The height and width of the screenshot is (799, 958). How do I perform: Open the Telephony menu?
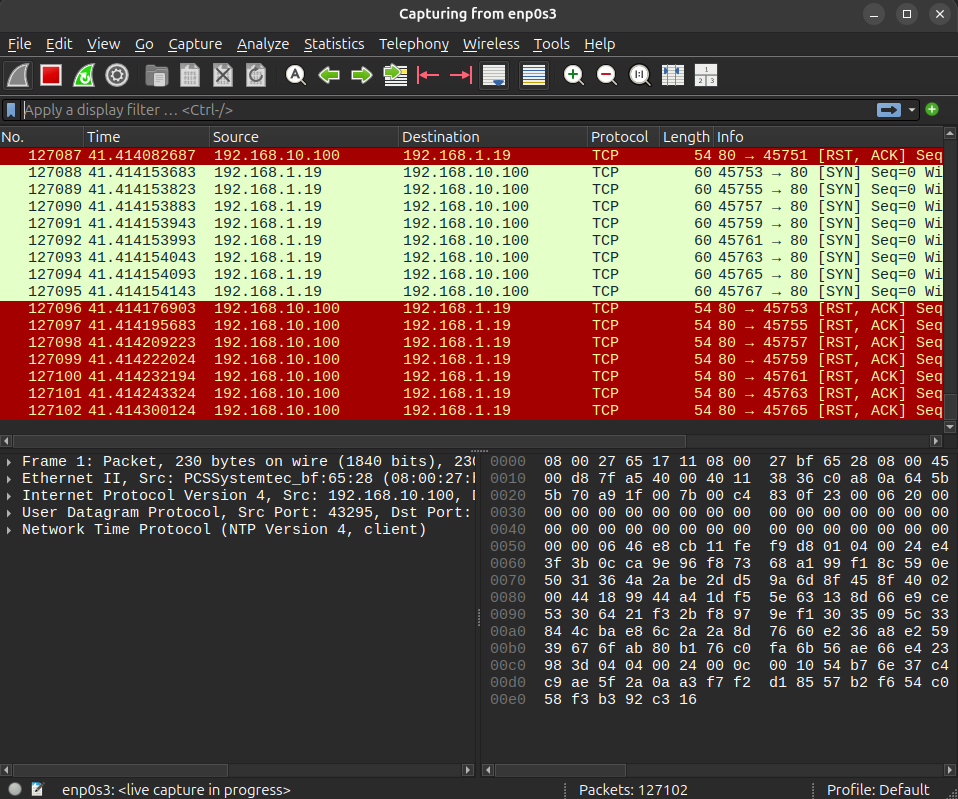click(414, 44)
